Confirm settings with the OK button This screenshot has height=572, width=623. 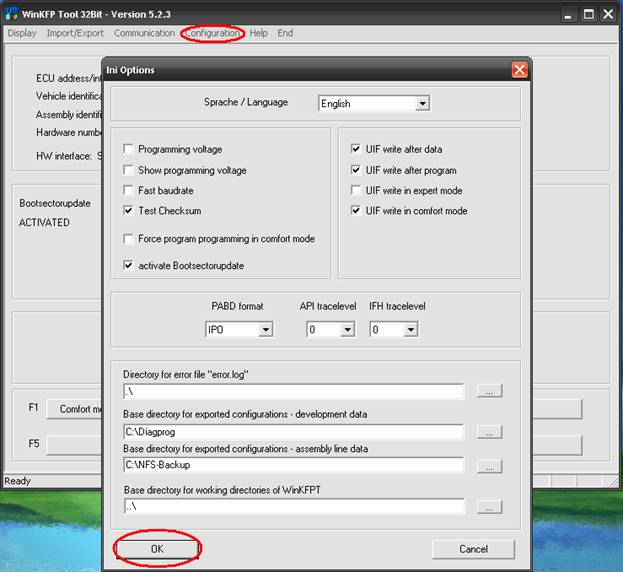click(157, 549)
